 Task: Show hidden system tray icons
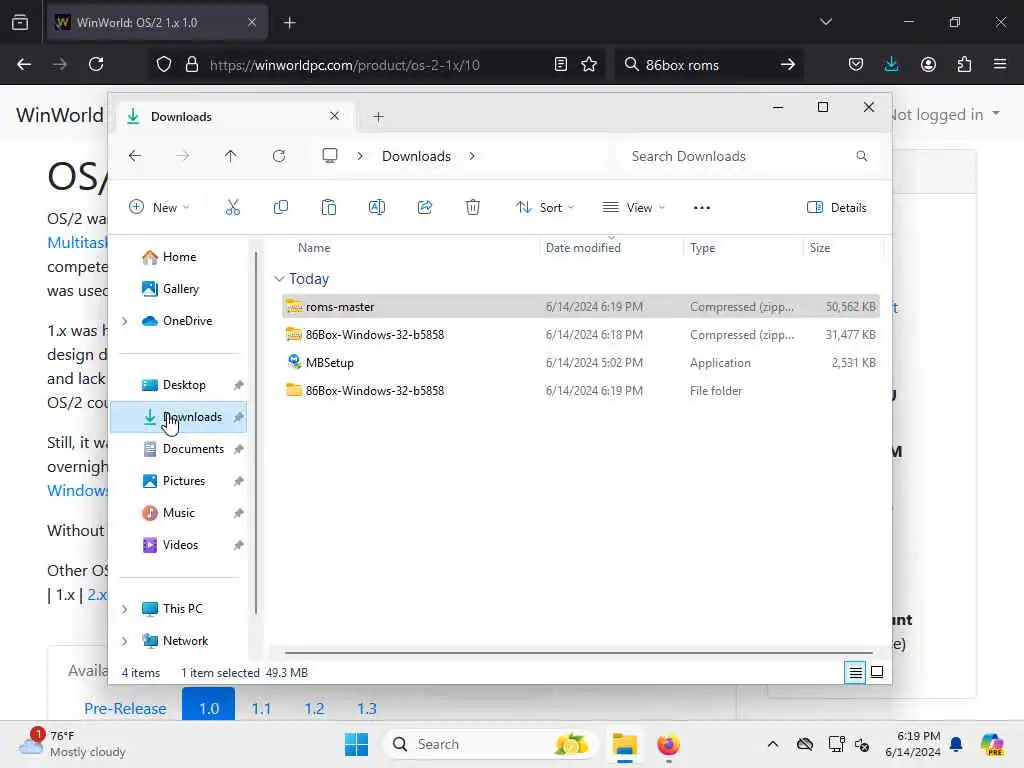[x=773, y=744]
